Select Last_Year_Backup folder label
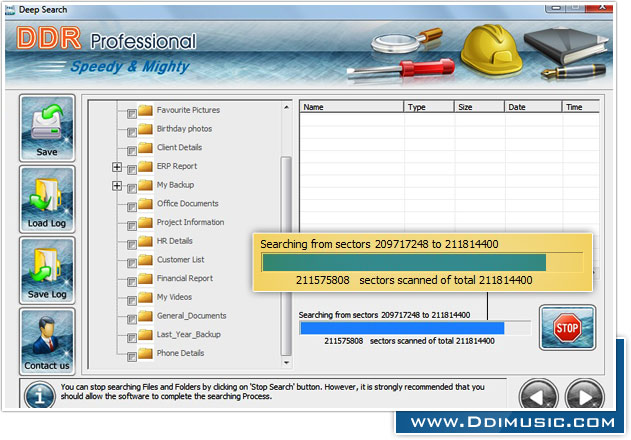Viewport: 631px width, 440px height. point(188,335)
